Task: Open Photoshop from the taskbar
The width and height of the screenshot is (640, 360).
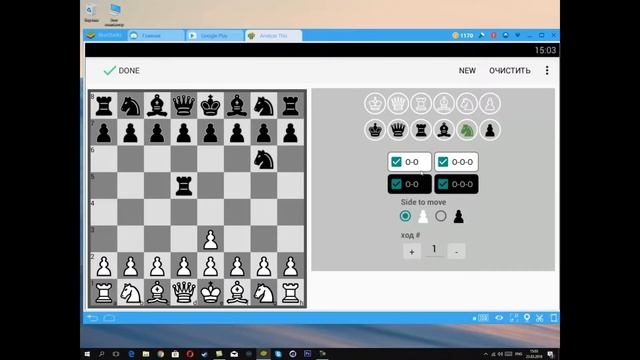Action: tap(307, 354)
